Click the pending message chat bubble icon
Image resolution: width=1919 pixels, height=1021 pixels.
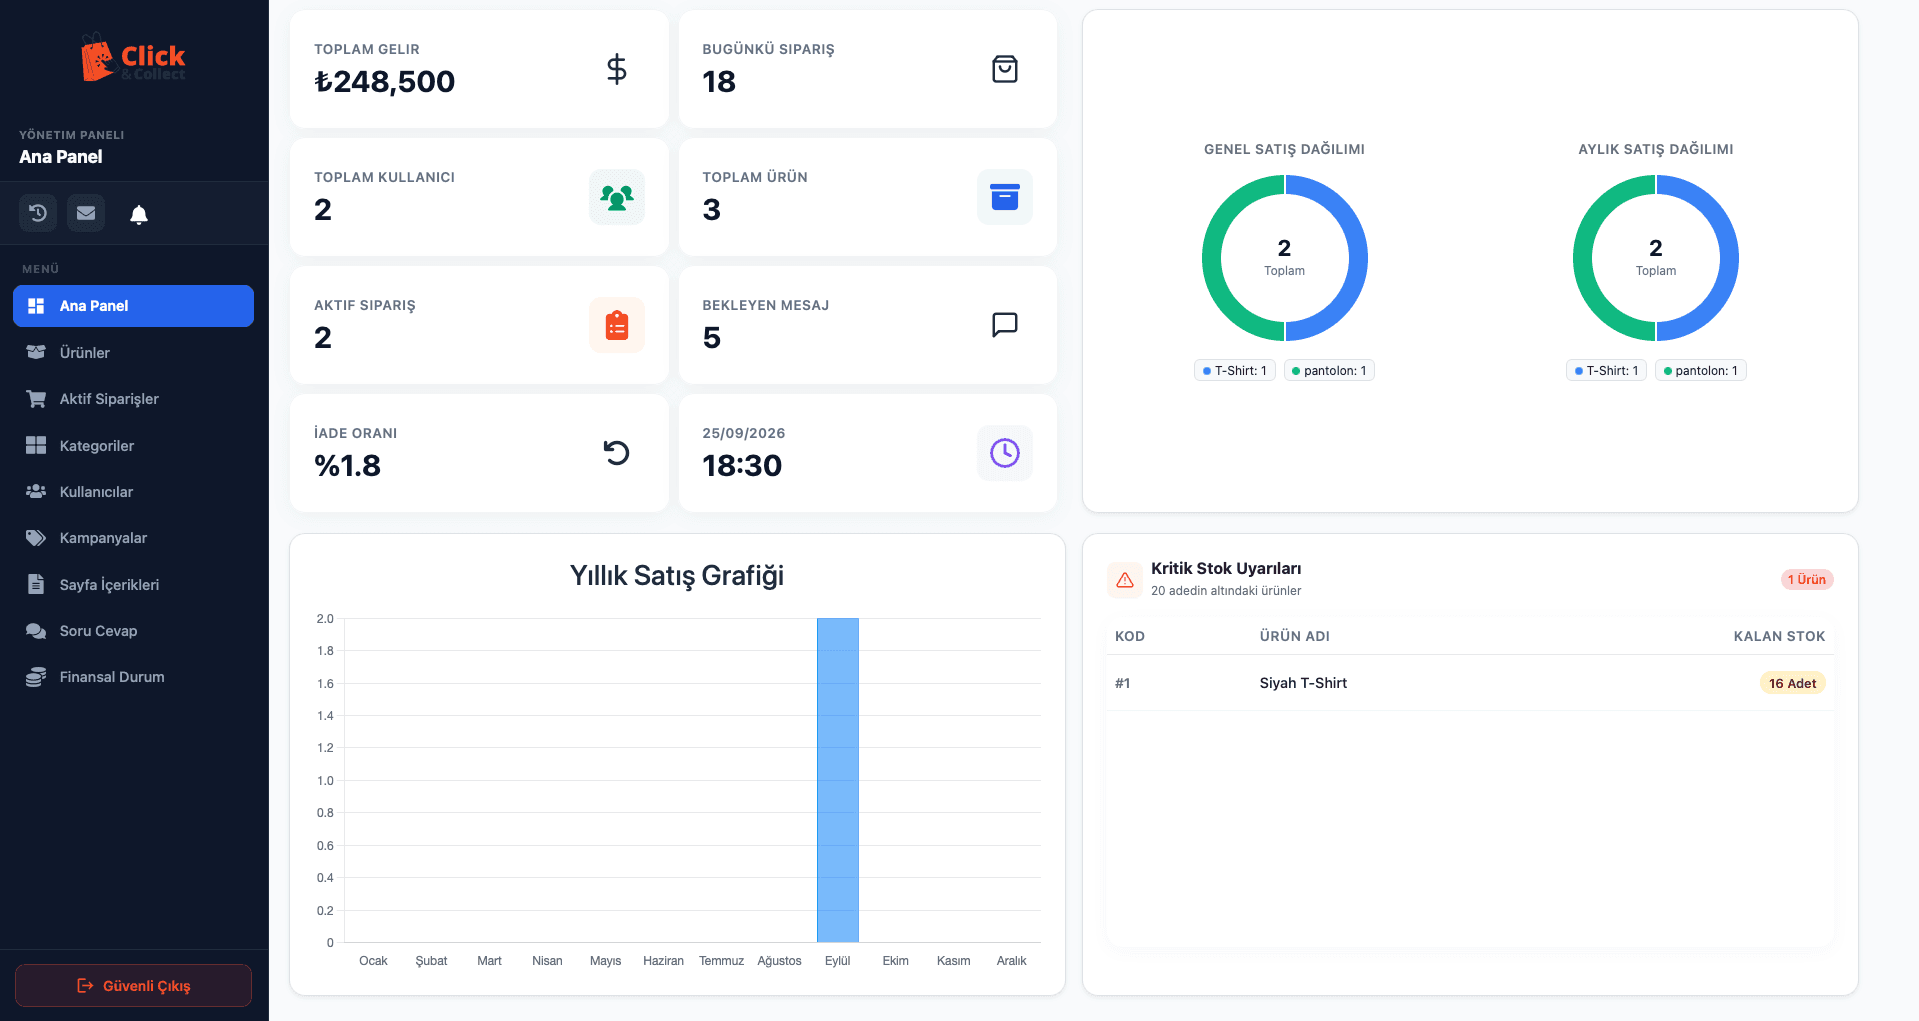pyautogui.click(x=1005, y=325)
